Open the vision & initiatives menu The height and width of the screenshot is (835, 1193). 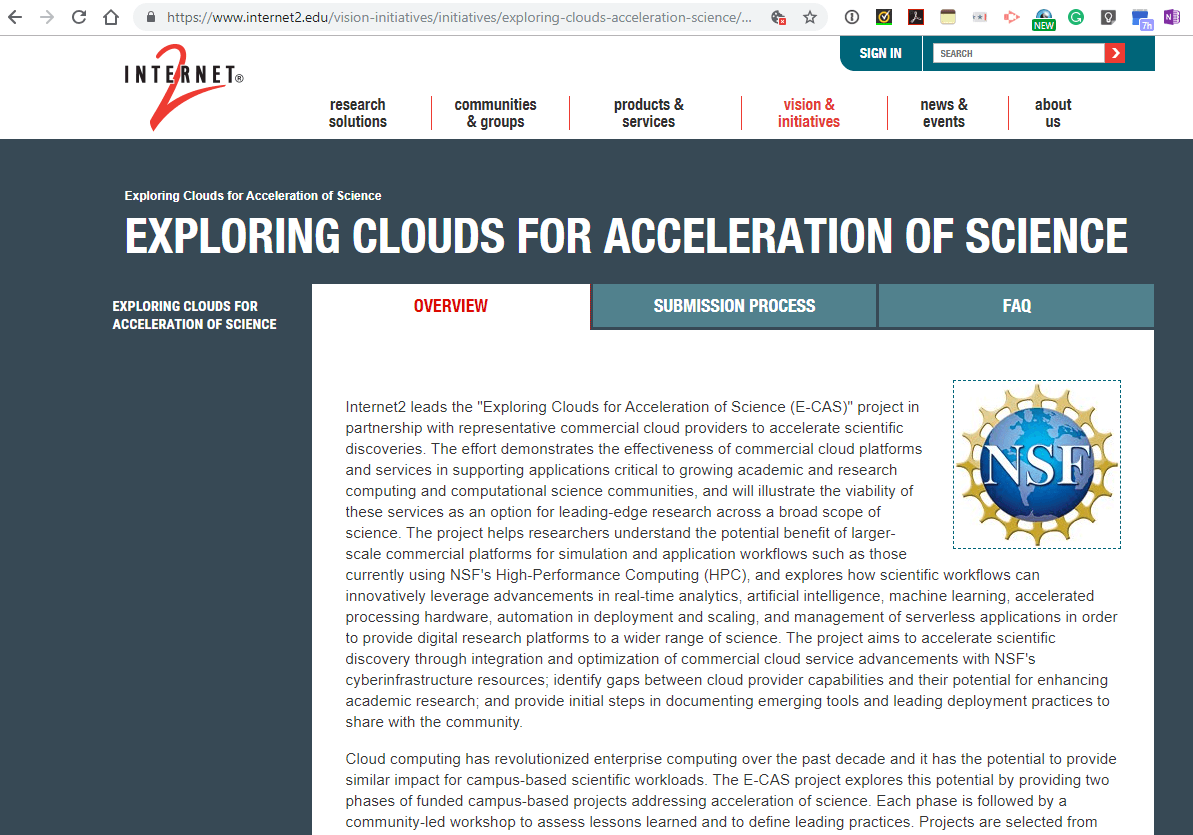pos(807,112)
